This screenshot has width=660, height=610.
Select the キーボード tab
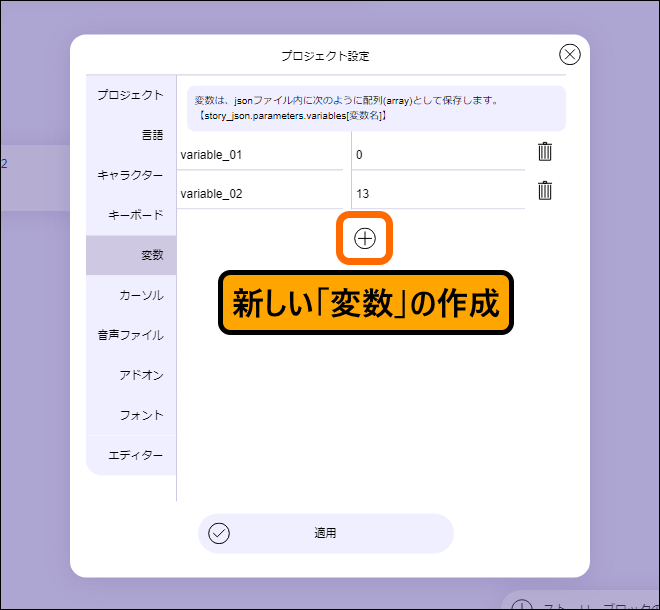[131, 215]
